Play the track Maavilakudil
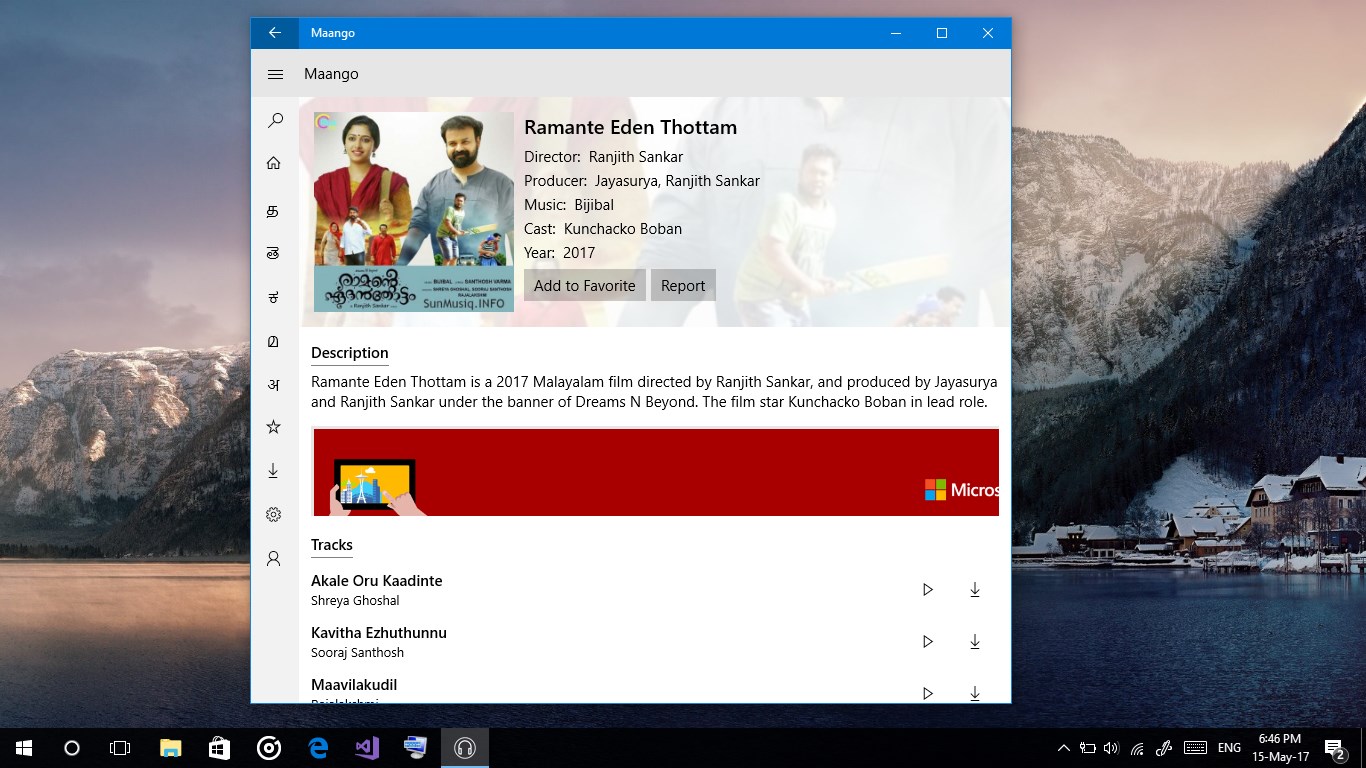The width and height of the screenshot is (1366, 768). (928, 693)
